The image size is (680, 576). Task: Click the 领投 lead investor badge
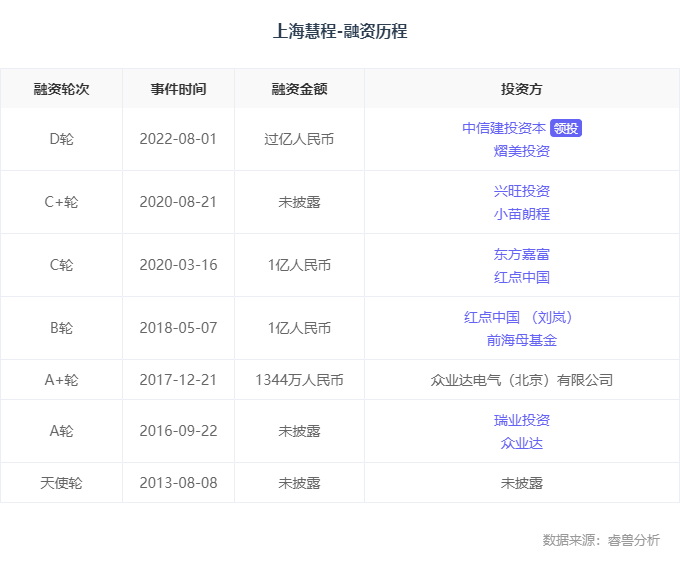pyautogui.click(x=566, y=128)
